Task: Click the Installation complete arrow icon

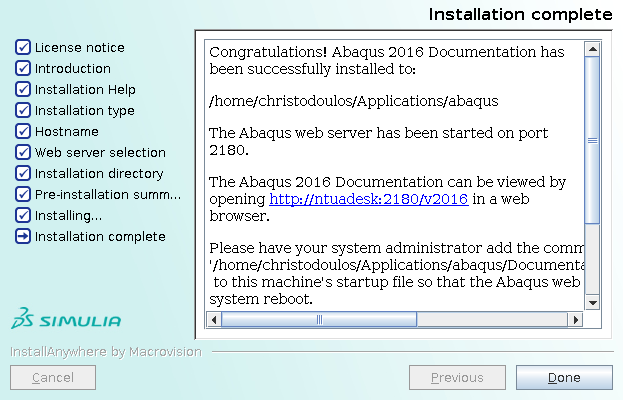Action: (23, 236)
